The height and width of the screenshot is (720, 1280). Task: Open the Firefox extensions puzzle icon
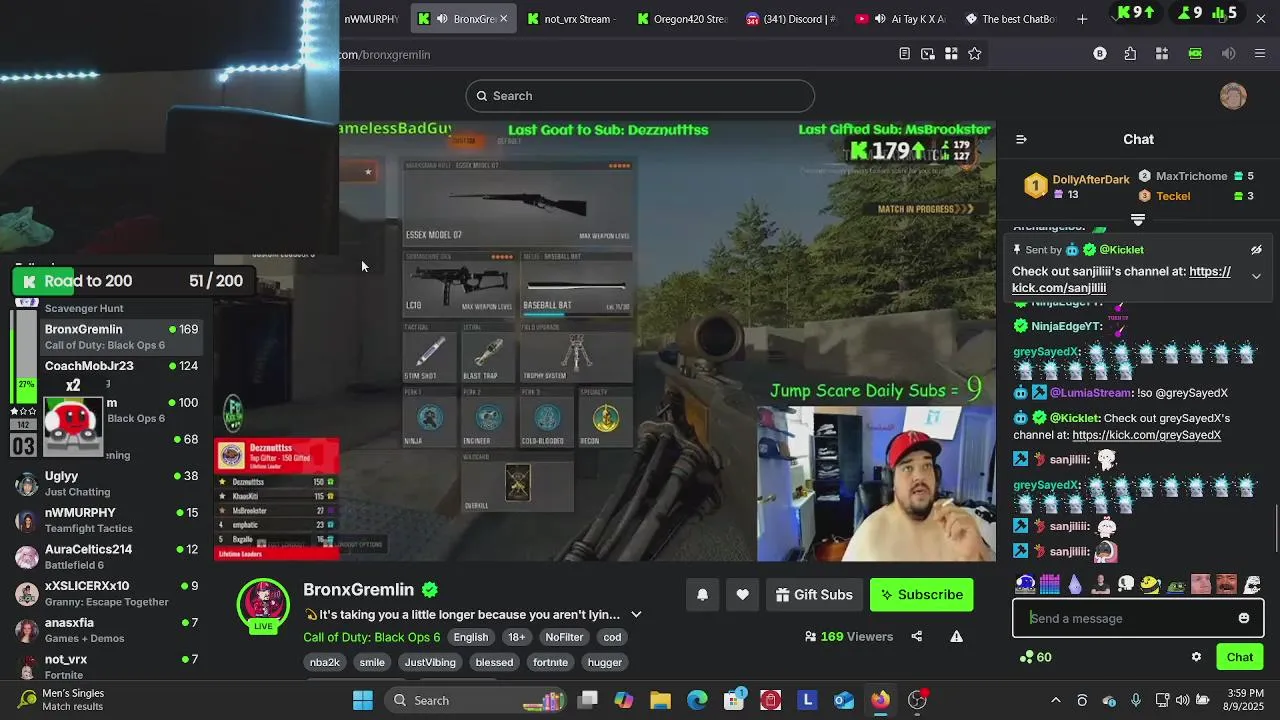point(1130,54)
